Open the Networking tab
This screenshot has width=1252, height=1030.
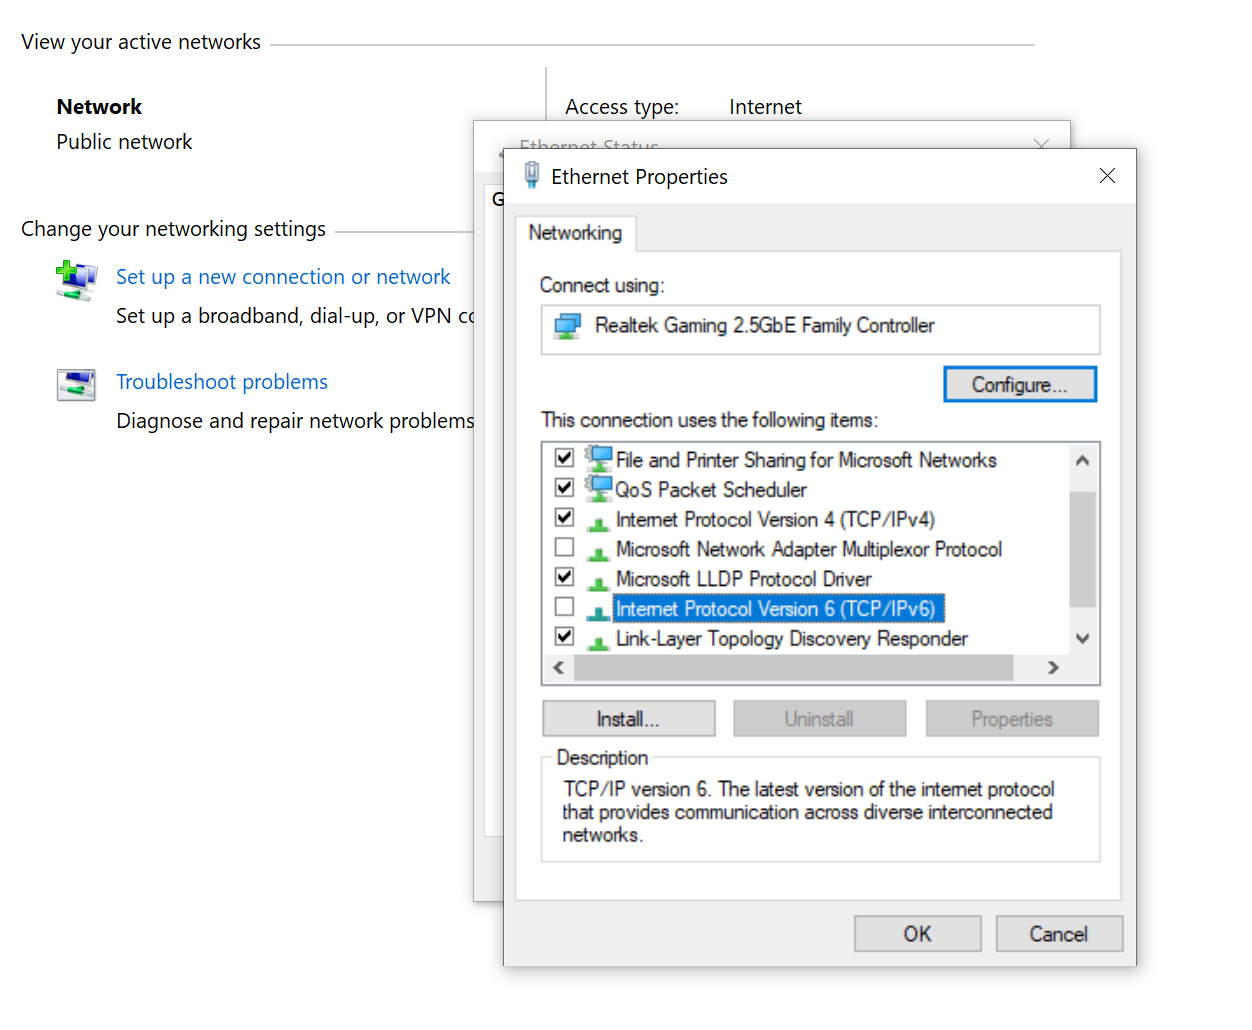575,233
